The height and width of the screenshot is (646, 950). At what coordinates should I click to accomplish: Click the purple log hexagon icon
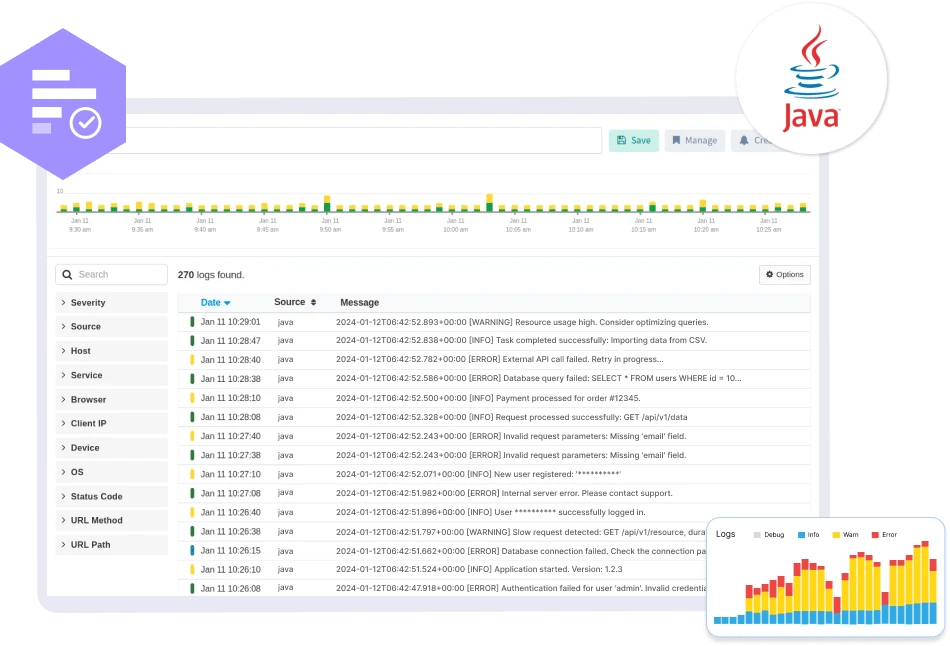point(63,104)
